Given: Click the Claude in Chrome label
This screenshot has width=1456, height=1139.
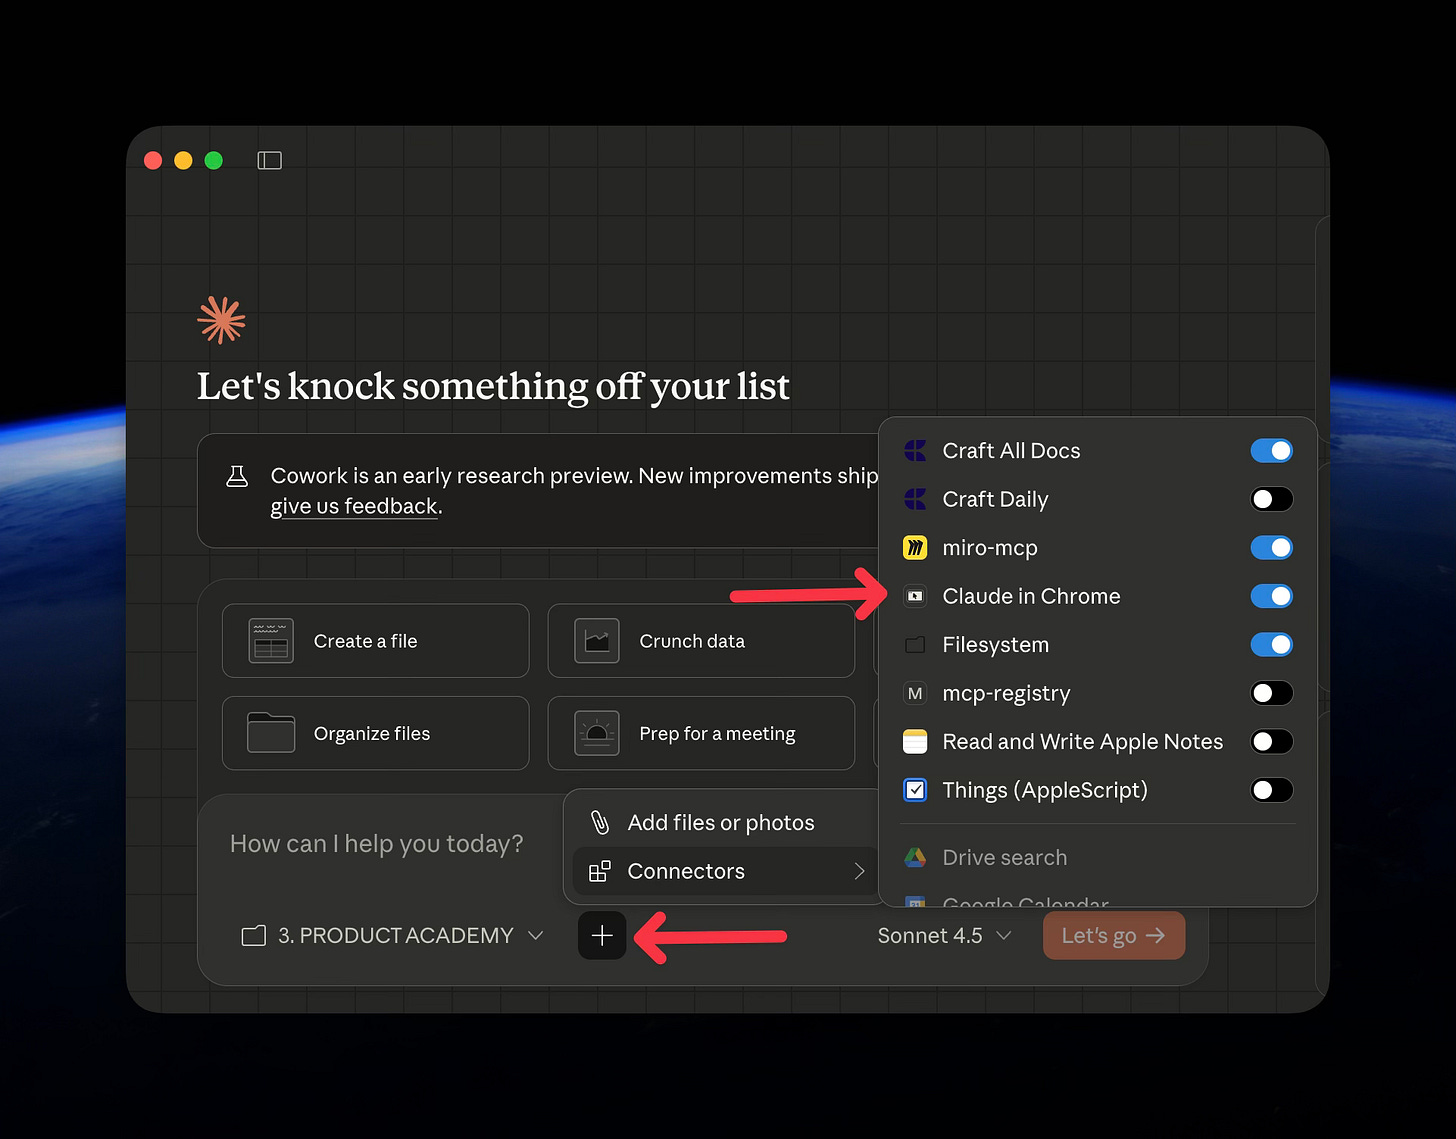Looking at the screenshot, I should [x=1031, y=596].
